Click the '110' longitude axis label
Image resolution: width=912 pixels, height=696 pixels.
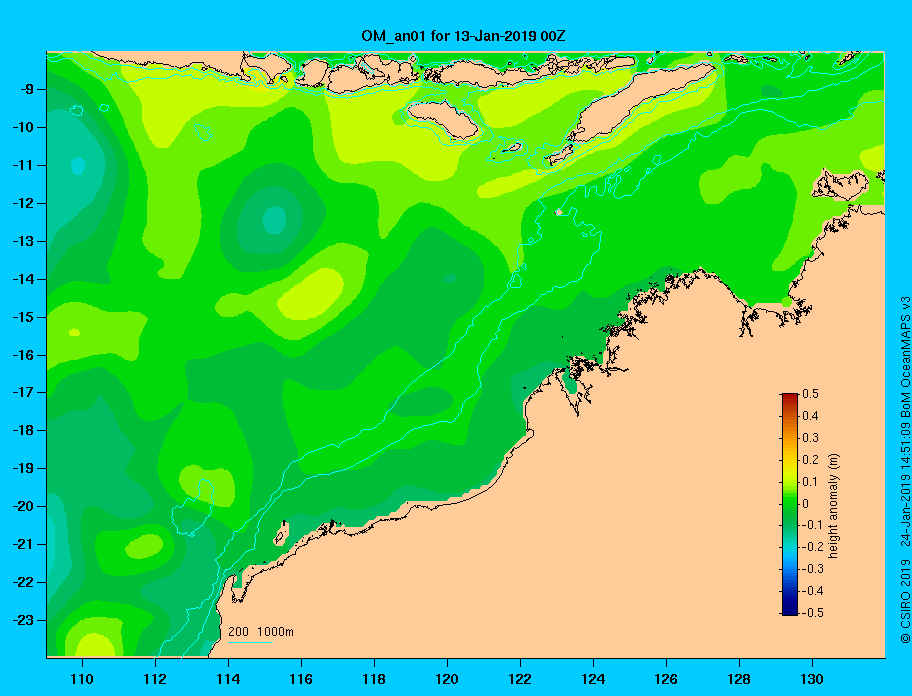(x=82, y=679)
